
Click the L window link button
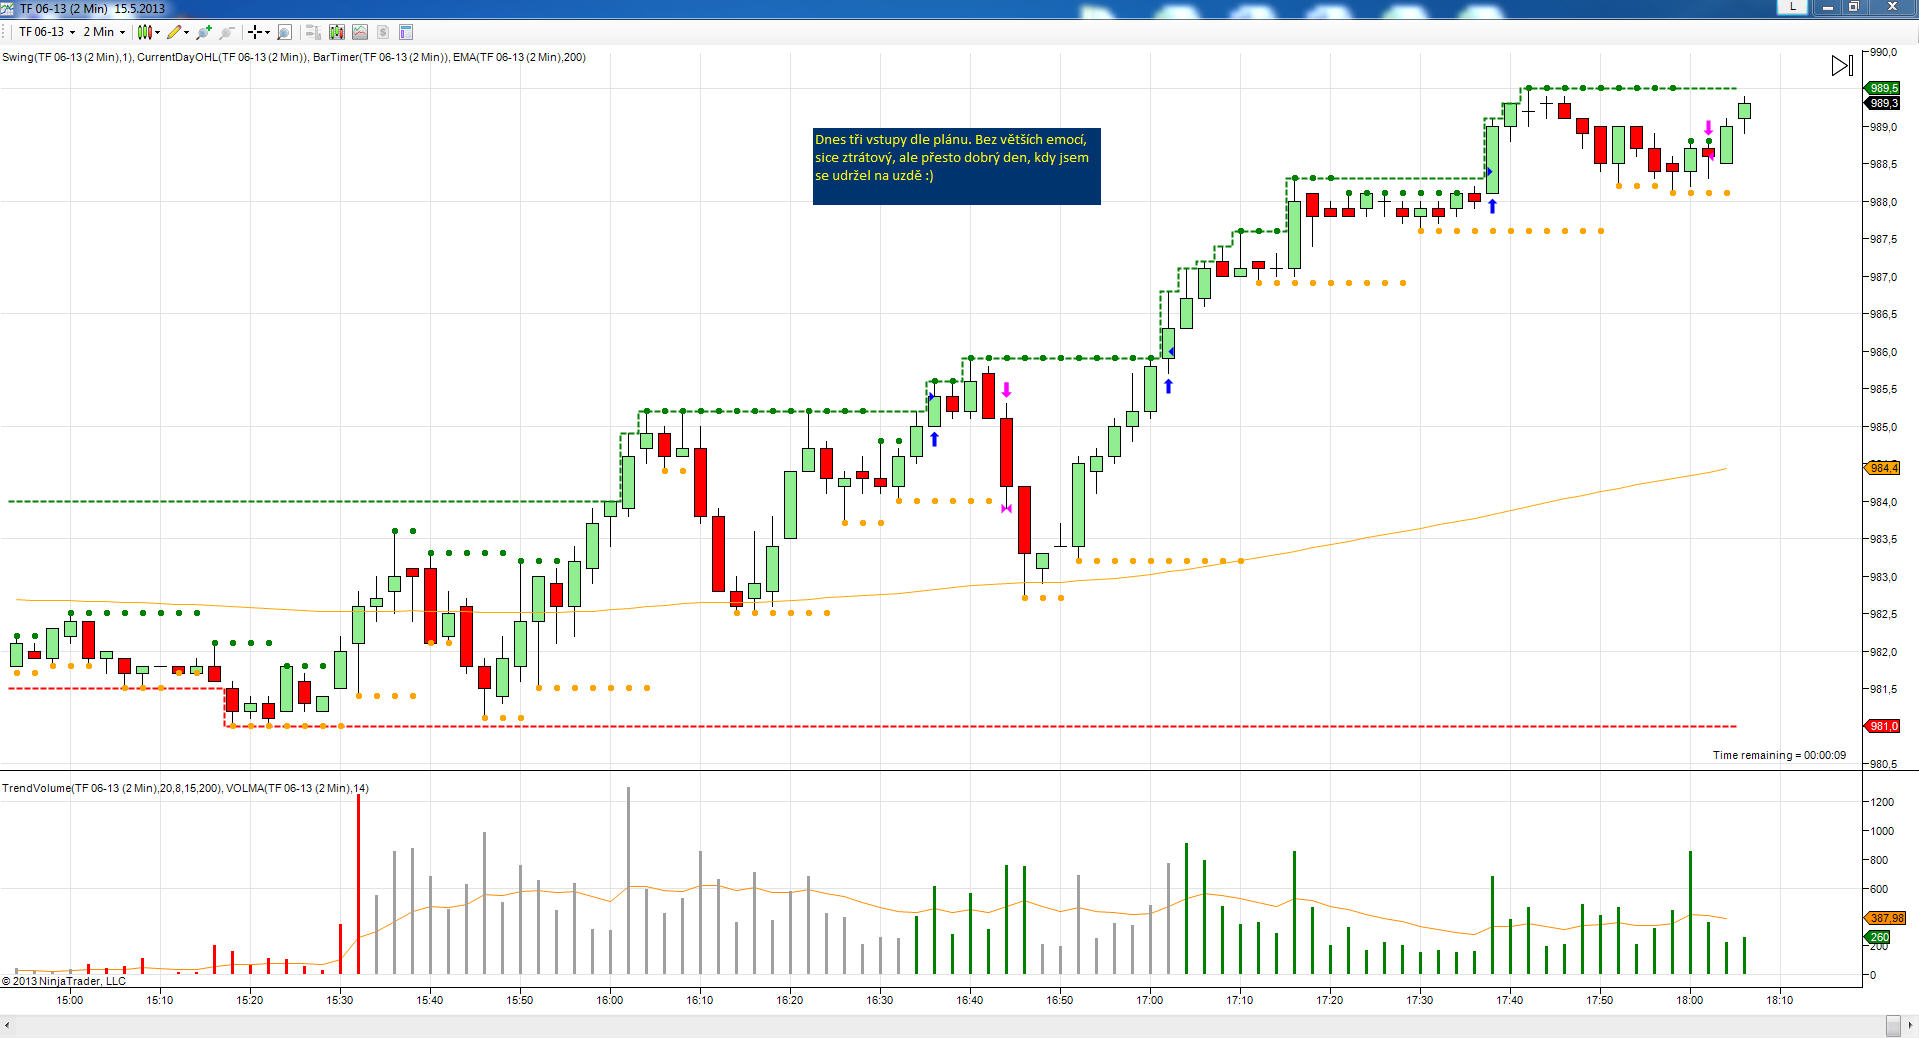[1793, 7]
